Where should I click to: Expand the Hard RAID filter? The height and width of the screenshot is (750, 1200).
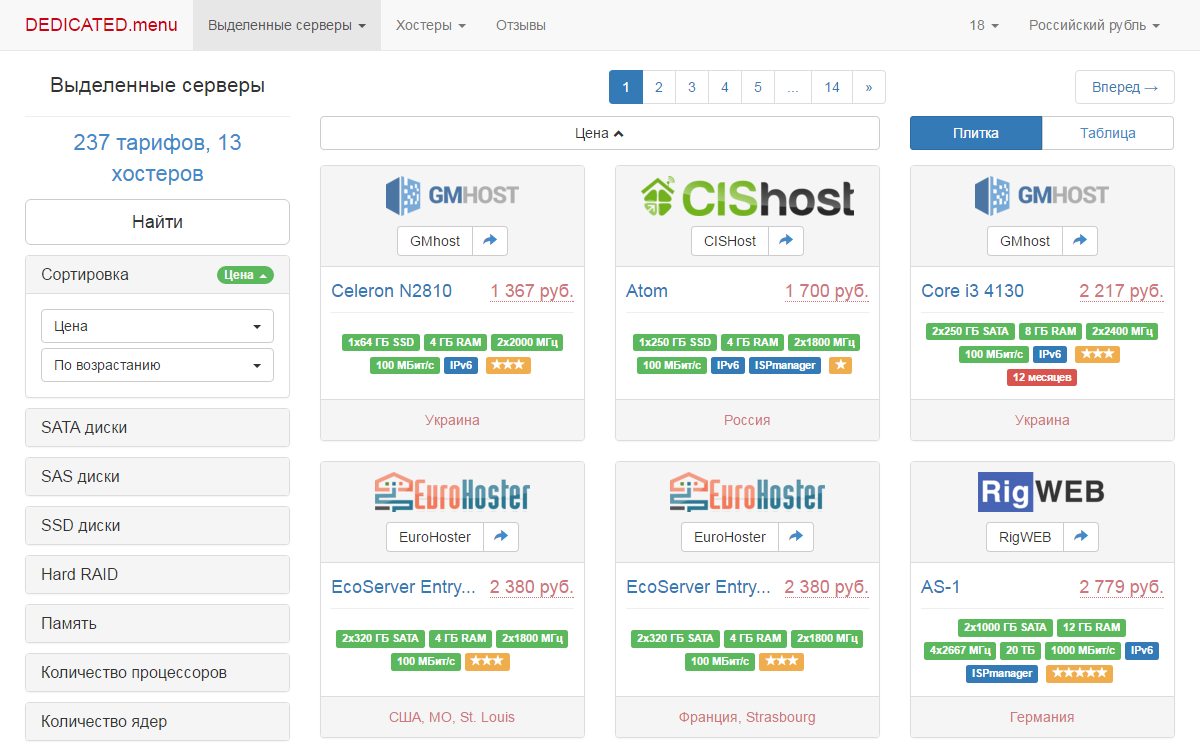tap(157, 575)
